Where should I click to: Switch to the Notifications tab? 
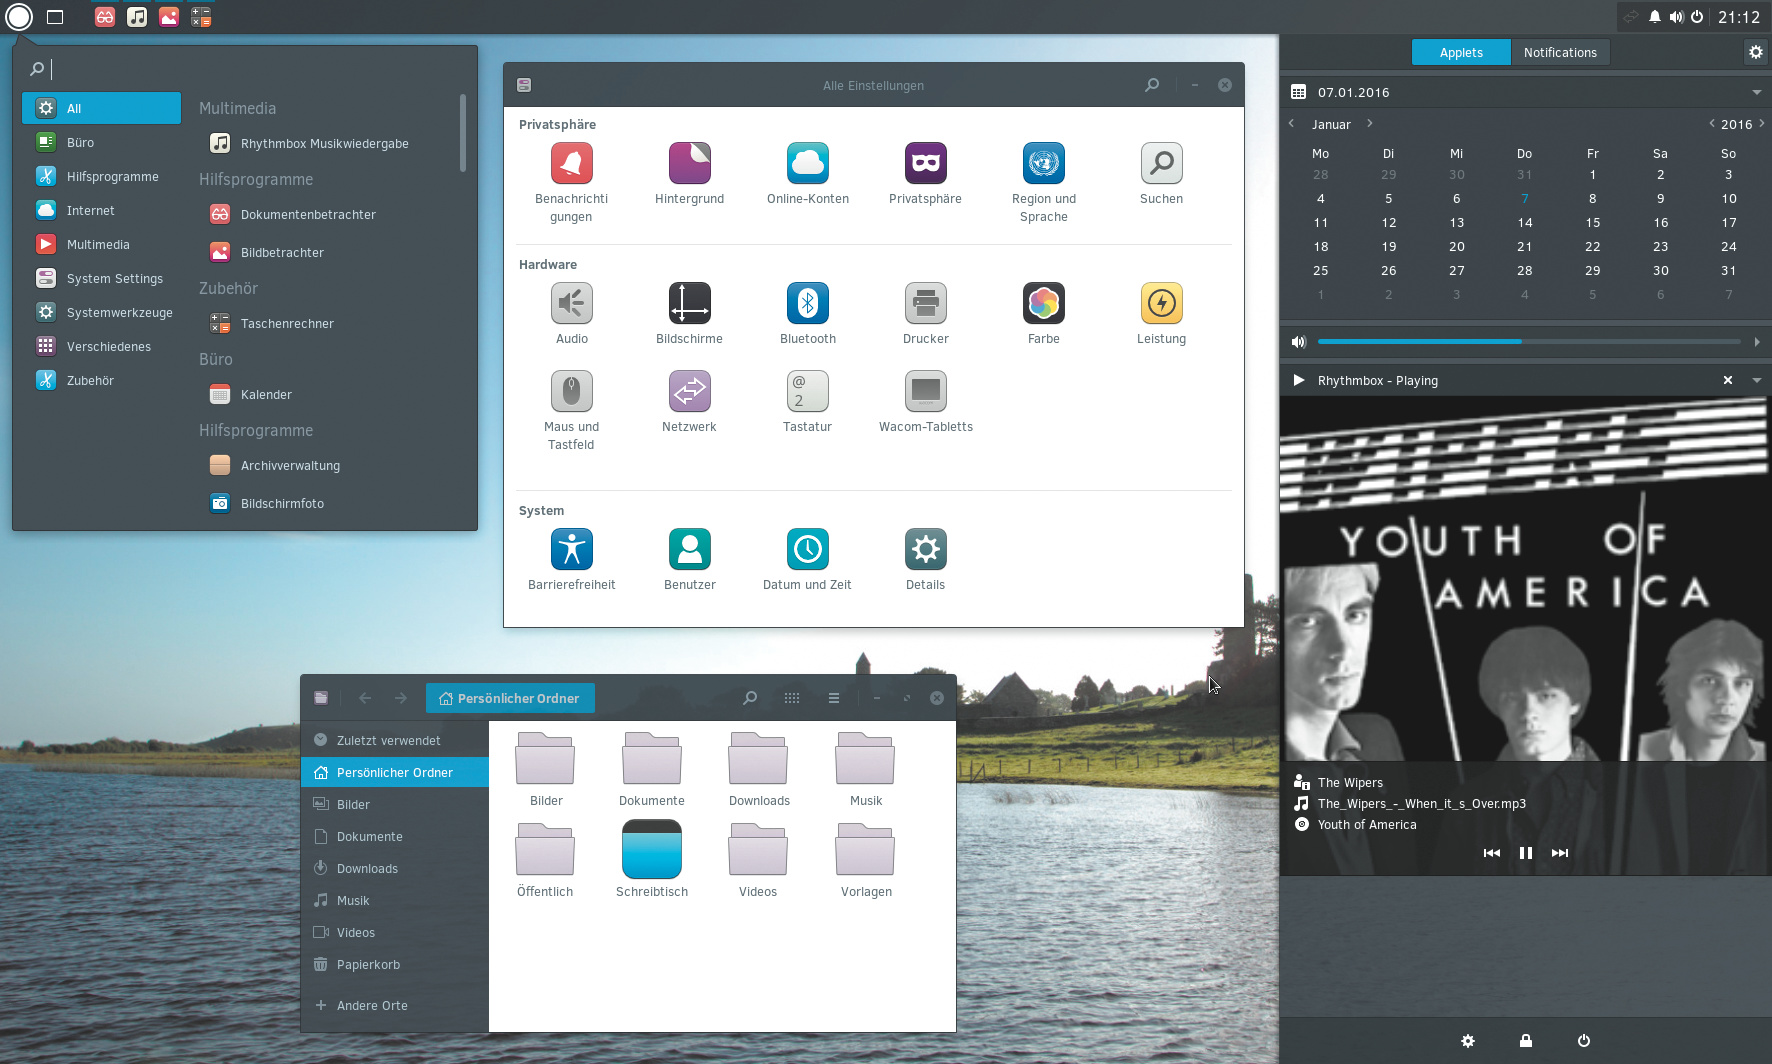click(x=1559, y=52)
